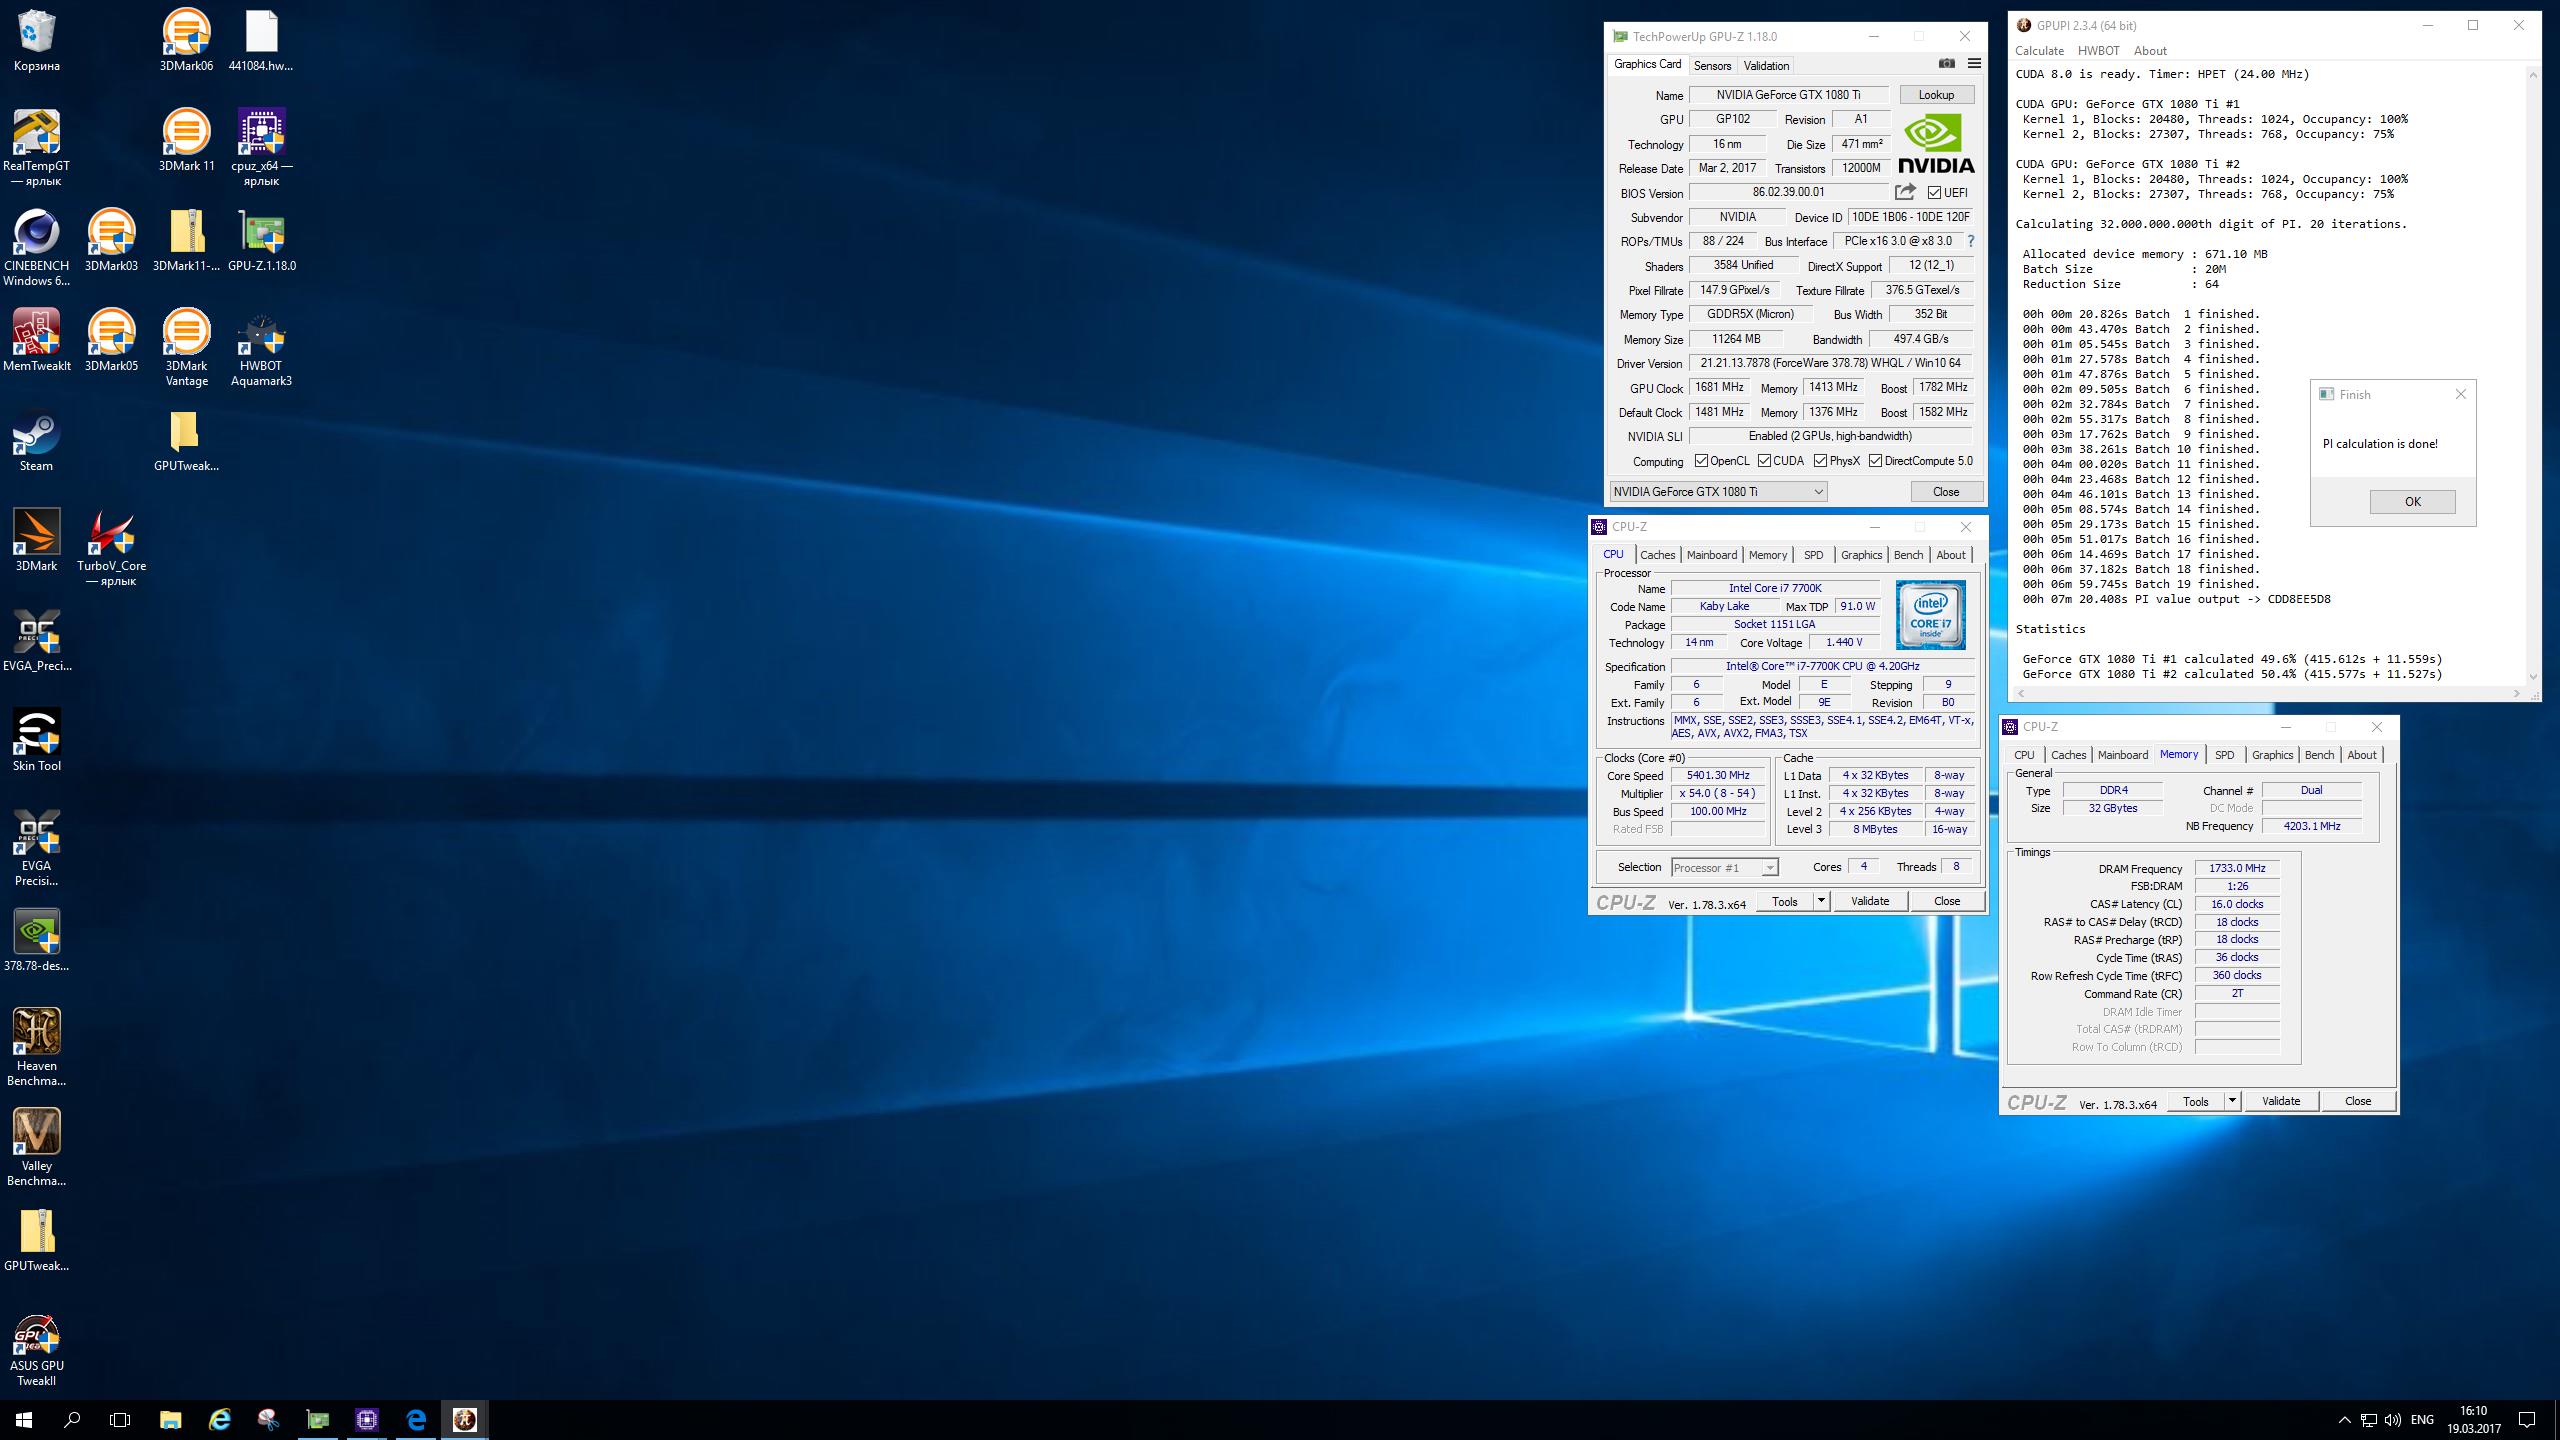Open GPU selection dropdown in GPU-Z
This screenshot has height=1440, width=2560.
pyautogui.click(x=1718, y=491)
